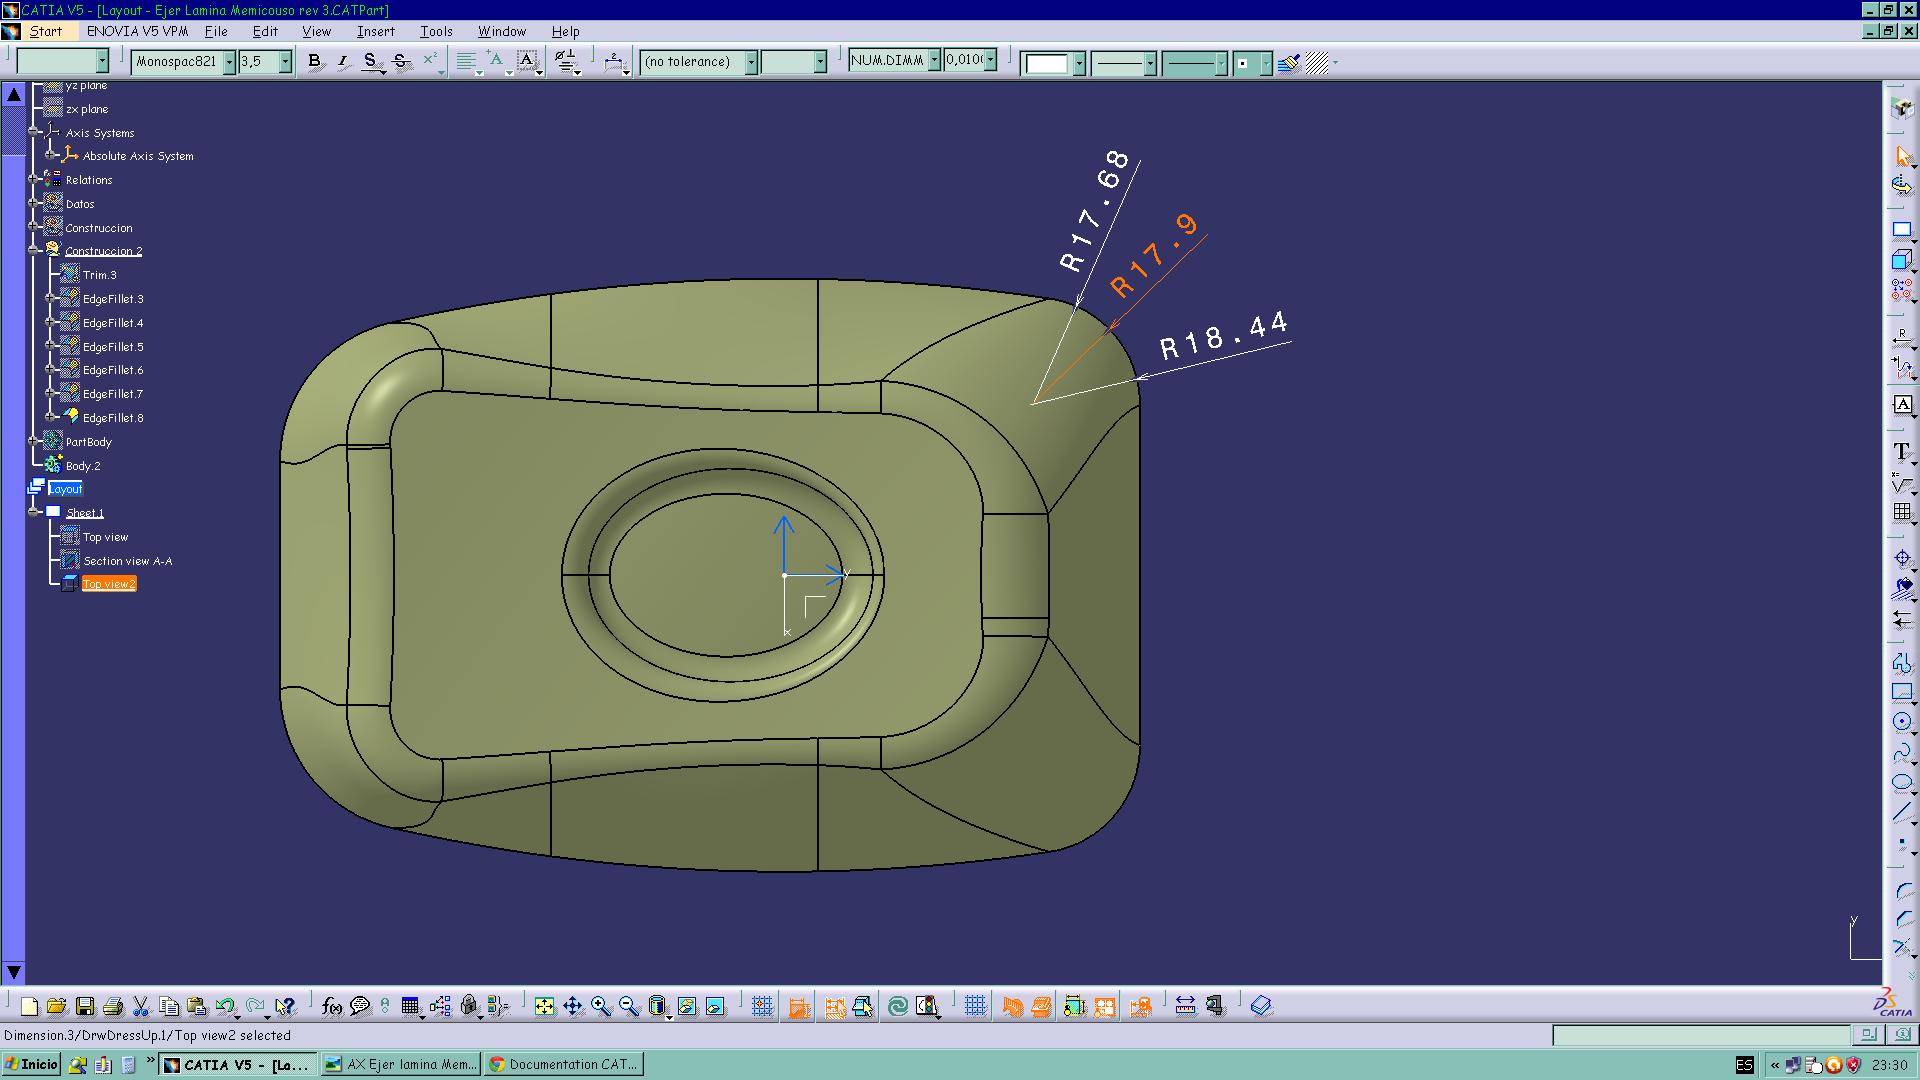Switch to AX Ejer lamina Mem taskbar item

click(x=401, y=1065)
